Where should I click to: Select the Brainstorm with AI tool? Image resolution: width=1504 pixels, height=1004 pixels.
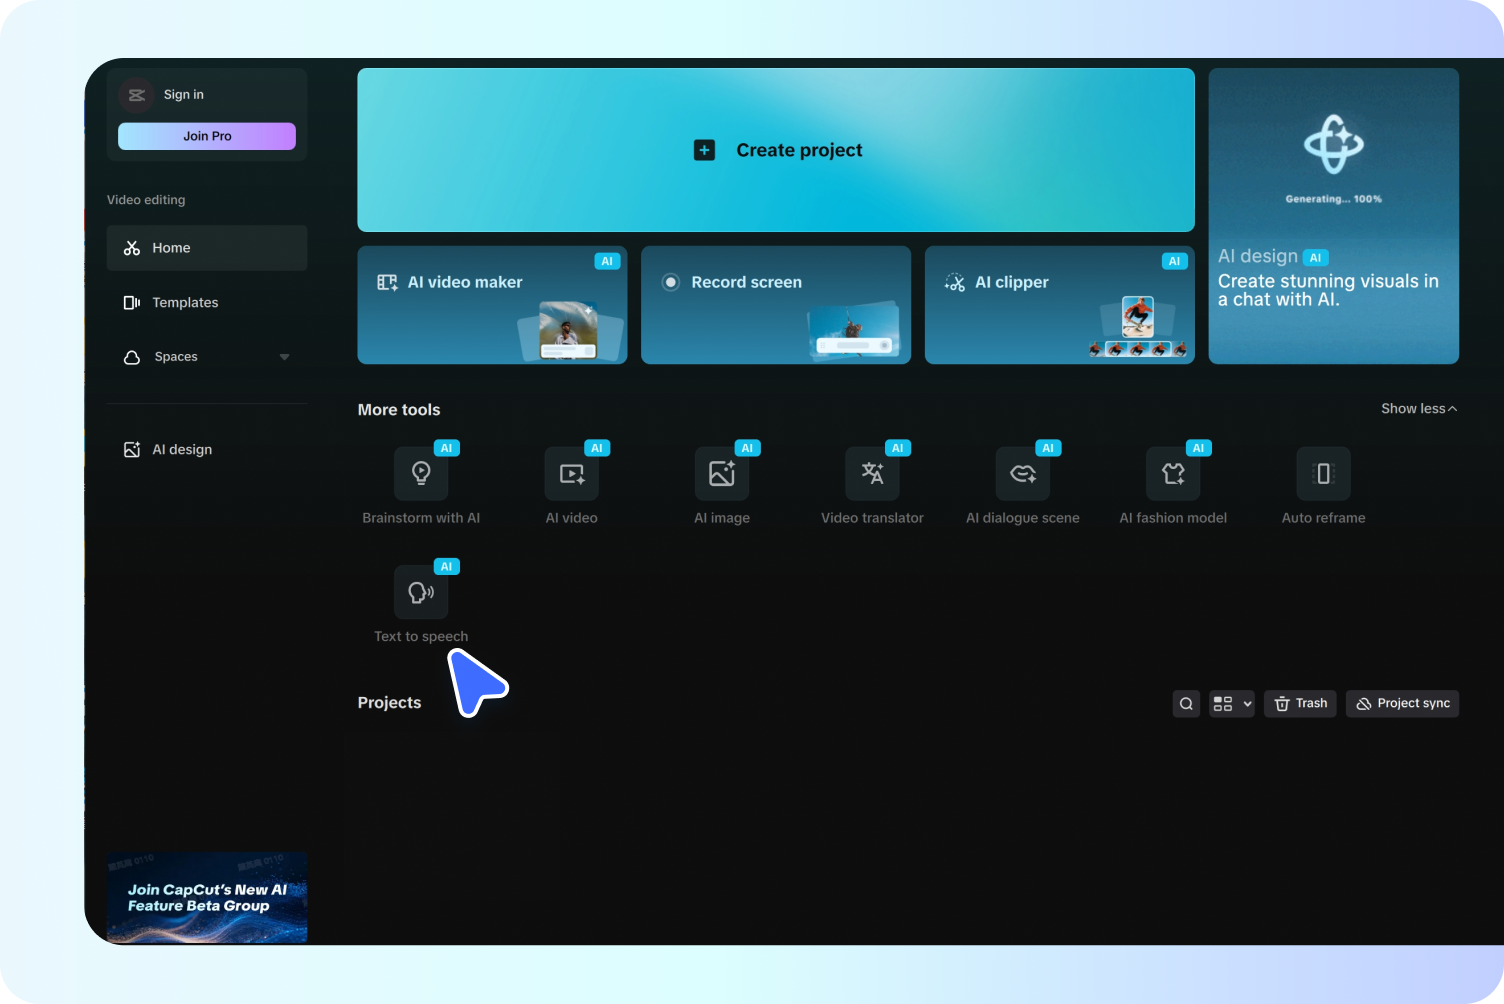[x=421, y=485]
